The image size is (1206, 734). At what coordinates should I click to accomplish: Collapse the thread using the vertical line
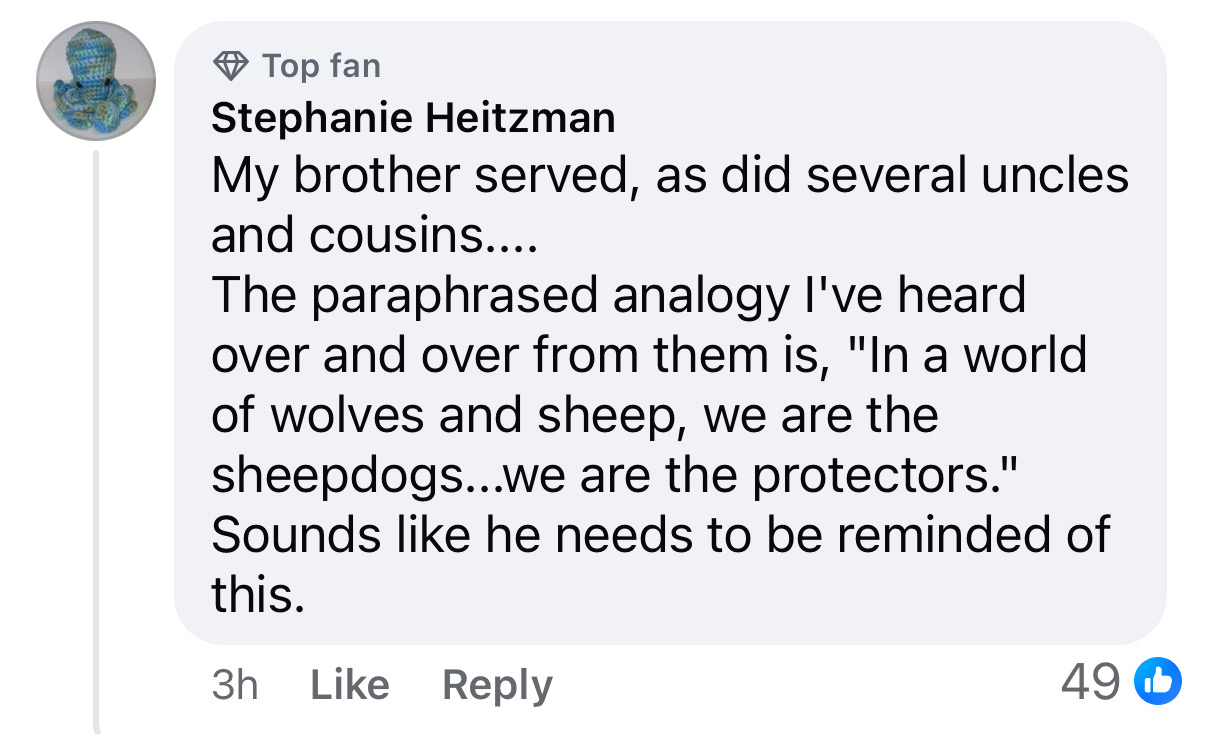(x=97, y=440)
